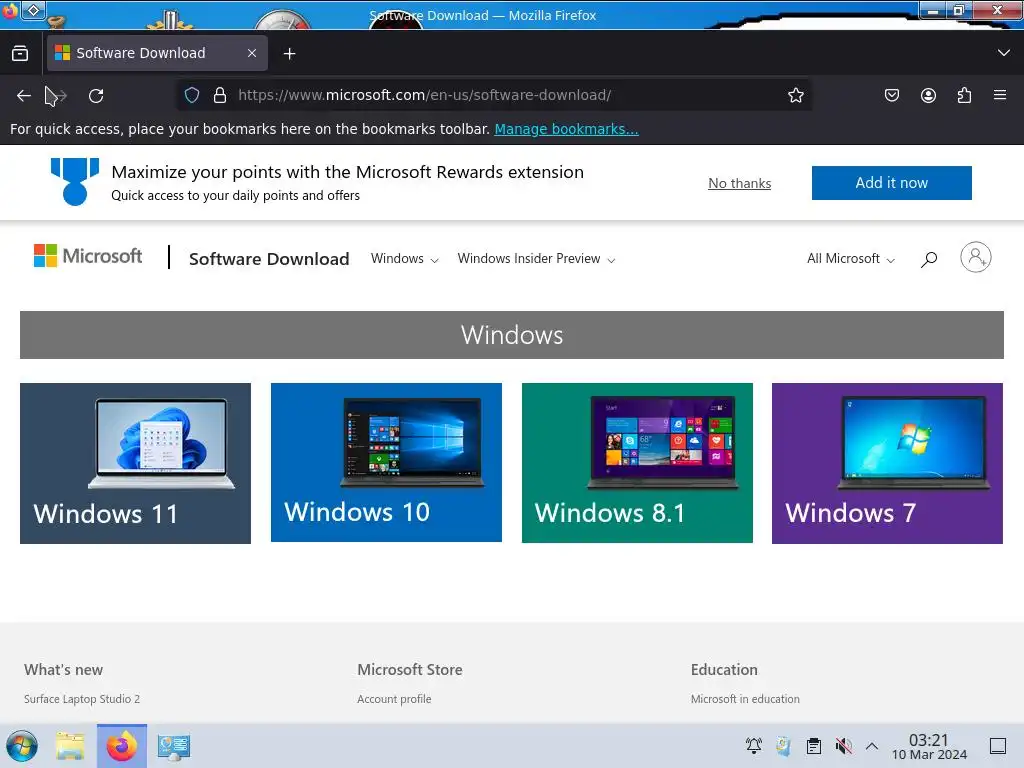The height and width of the screenshot is (768, 1024).
Task: Click the clipboard tray icon
Action: tap(814, 745)
